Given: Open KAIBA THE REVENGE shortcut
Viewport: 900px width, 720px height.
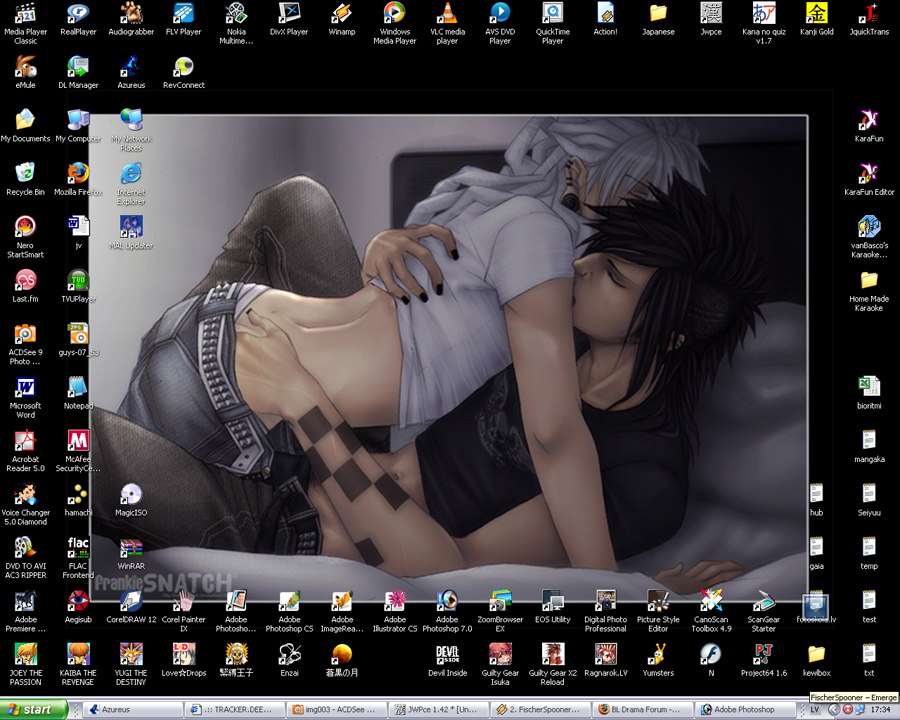Looking at the screenshot, I should coord(78,664).
